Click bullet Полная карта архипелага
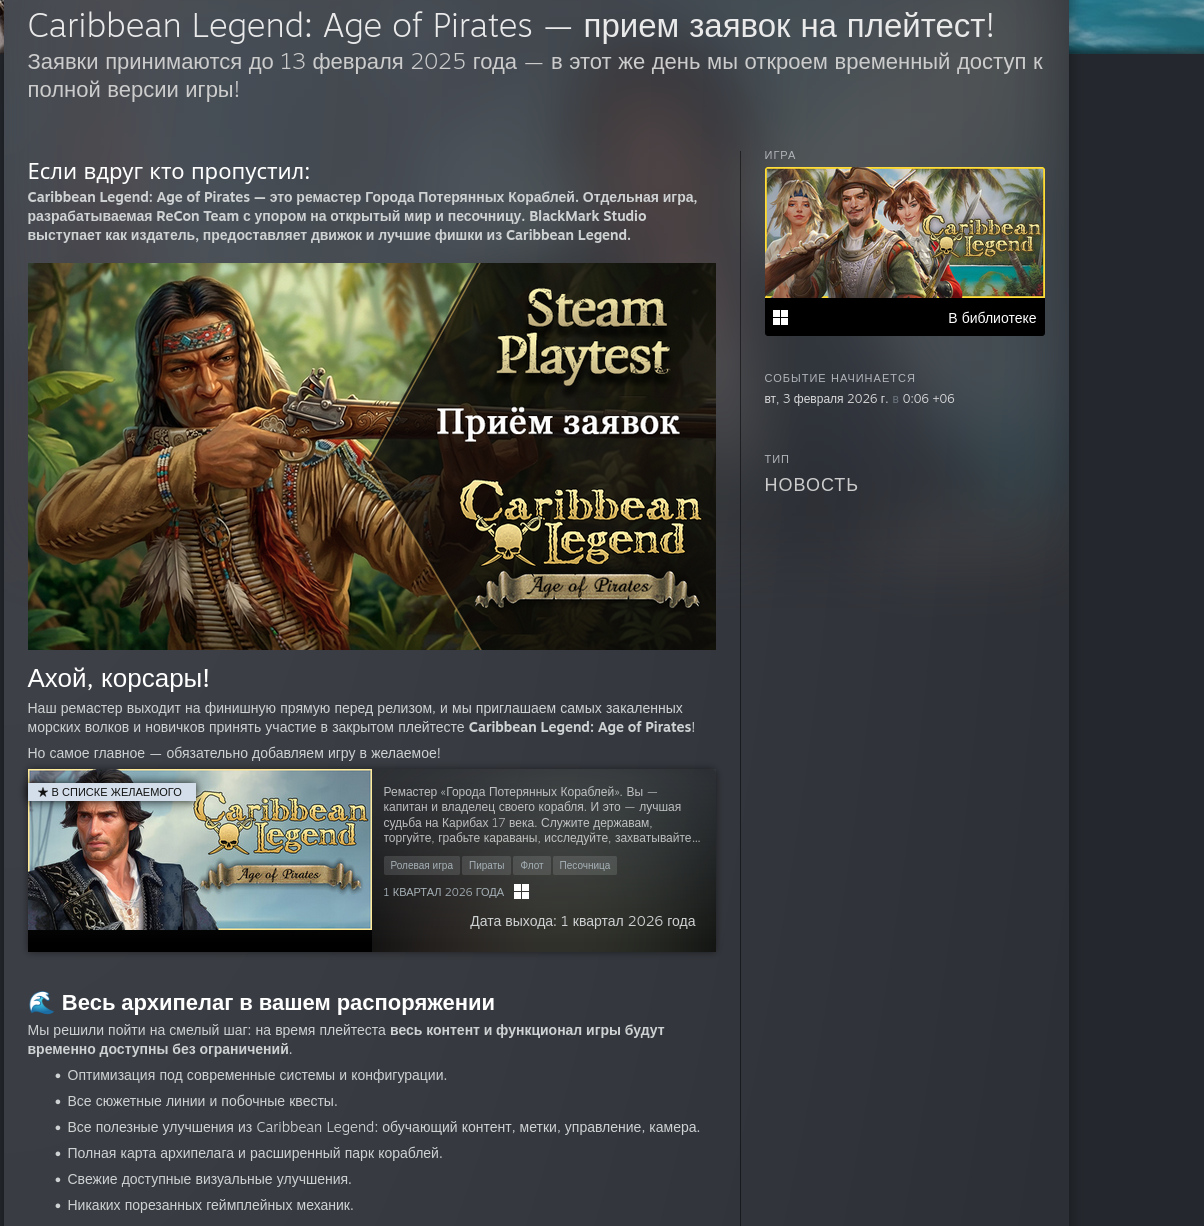 (255, 1154)
